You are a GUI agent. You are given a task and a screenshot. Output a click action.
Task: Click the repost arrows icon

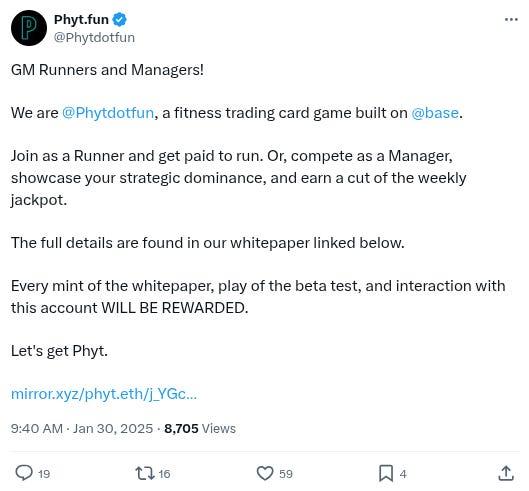tap(145, 473)
